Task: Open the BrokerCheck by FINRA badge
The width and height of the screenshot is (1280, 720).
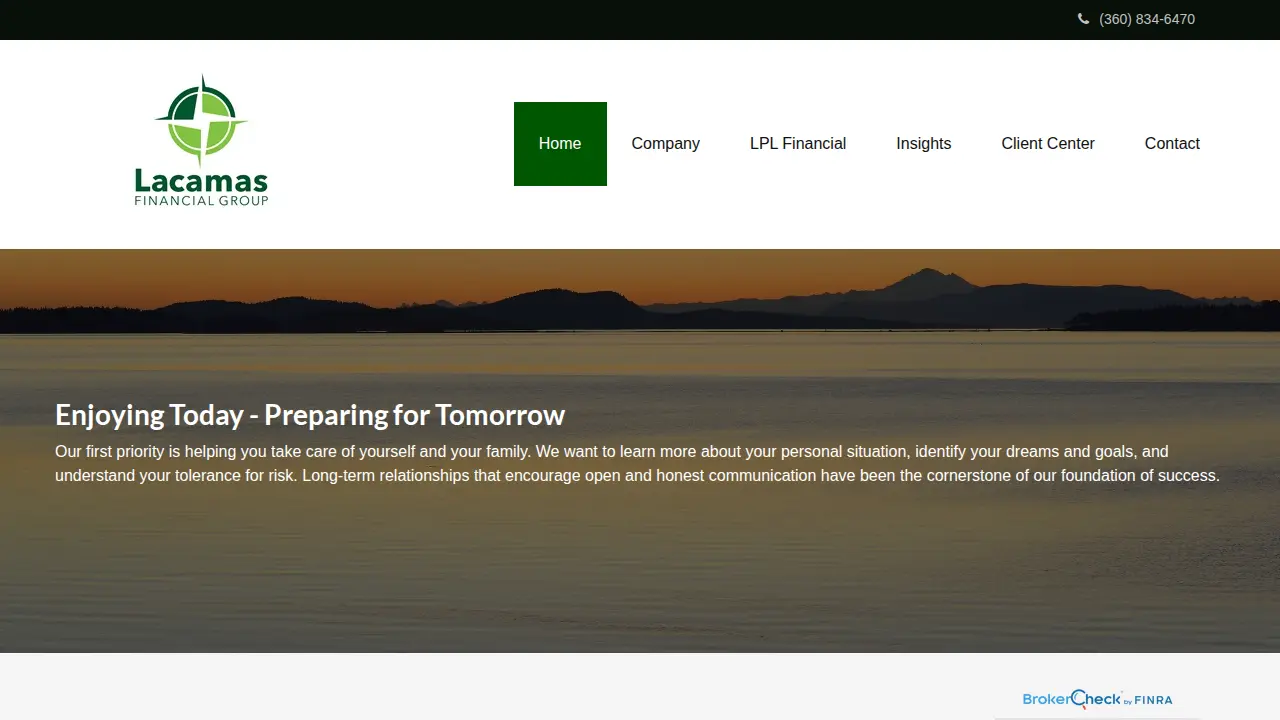Action: coord(1097,700)
